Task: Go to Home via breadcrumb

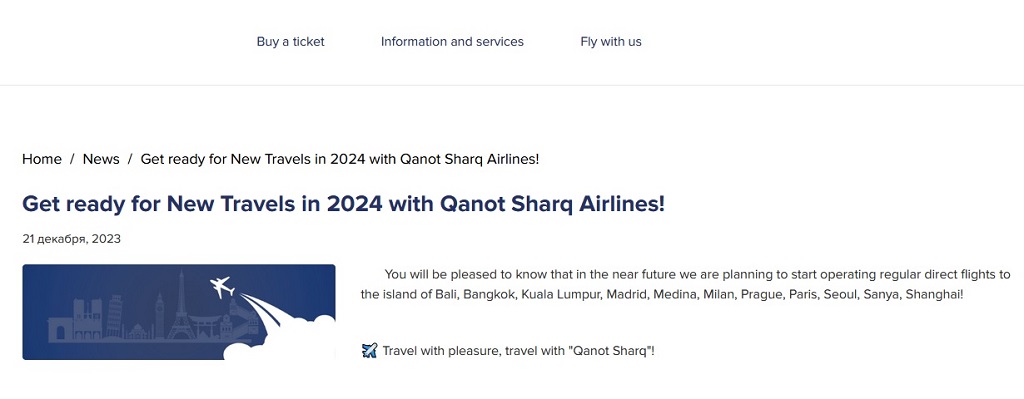Action: pyautogui.click(x=42, y=159)
